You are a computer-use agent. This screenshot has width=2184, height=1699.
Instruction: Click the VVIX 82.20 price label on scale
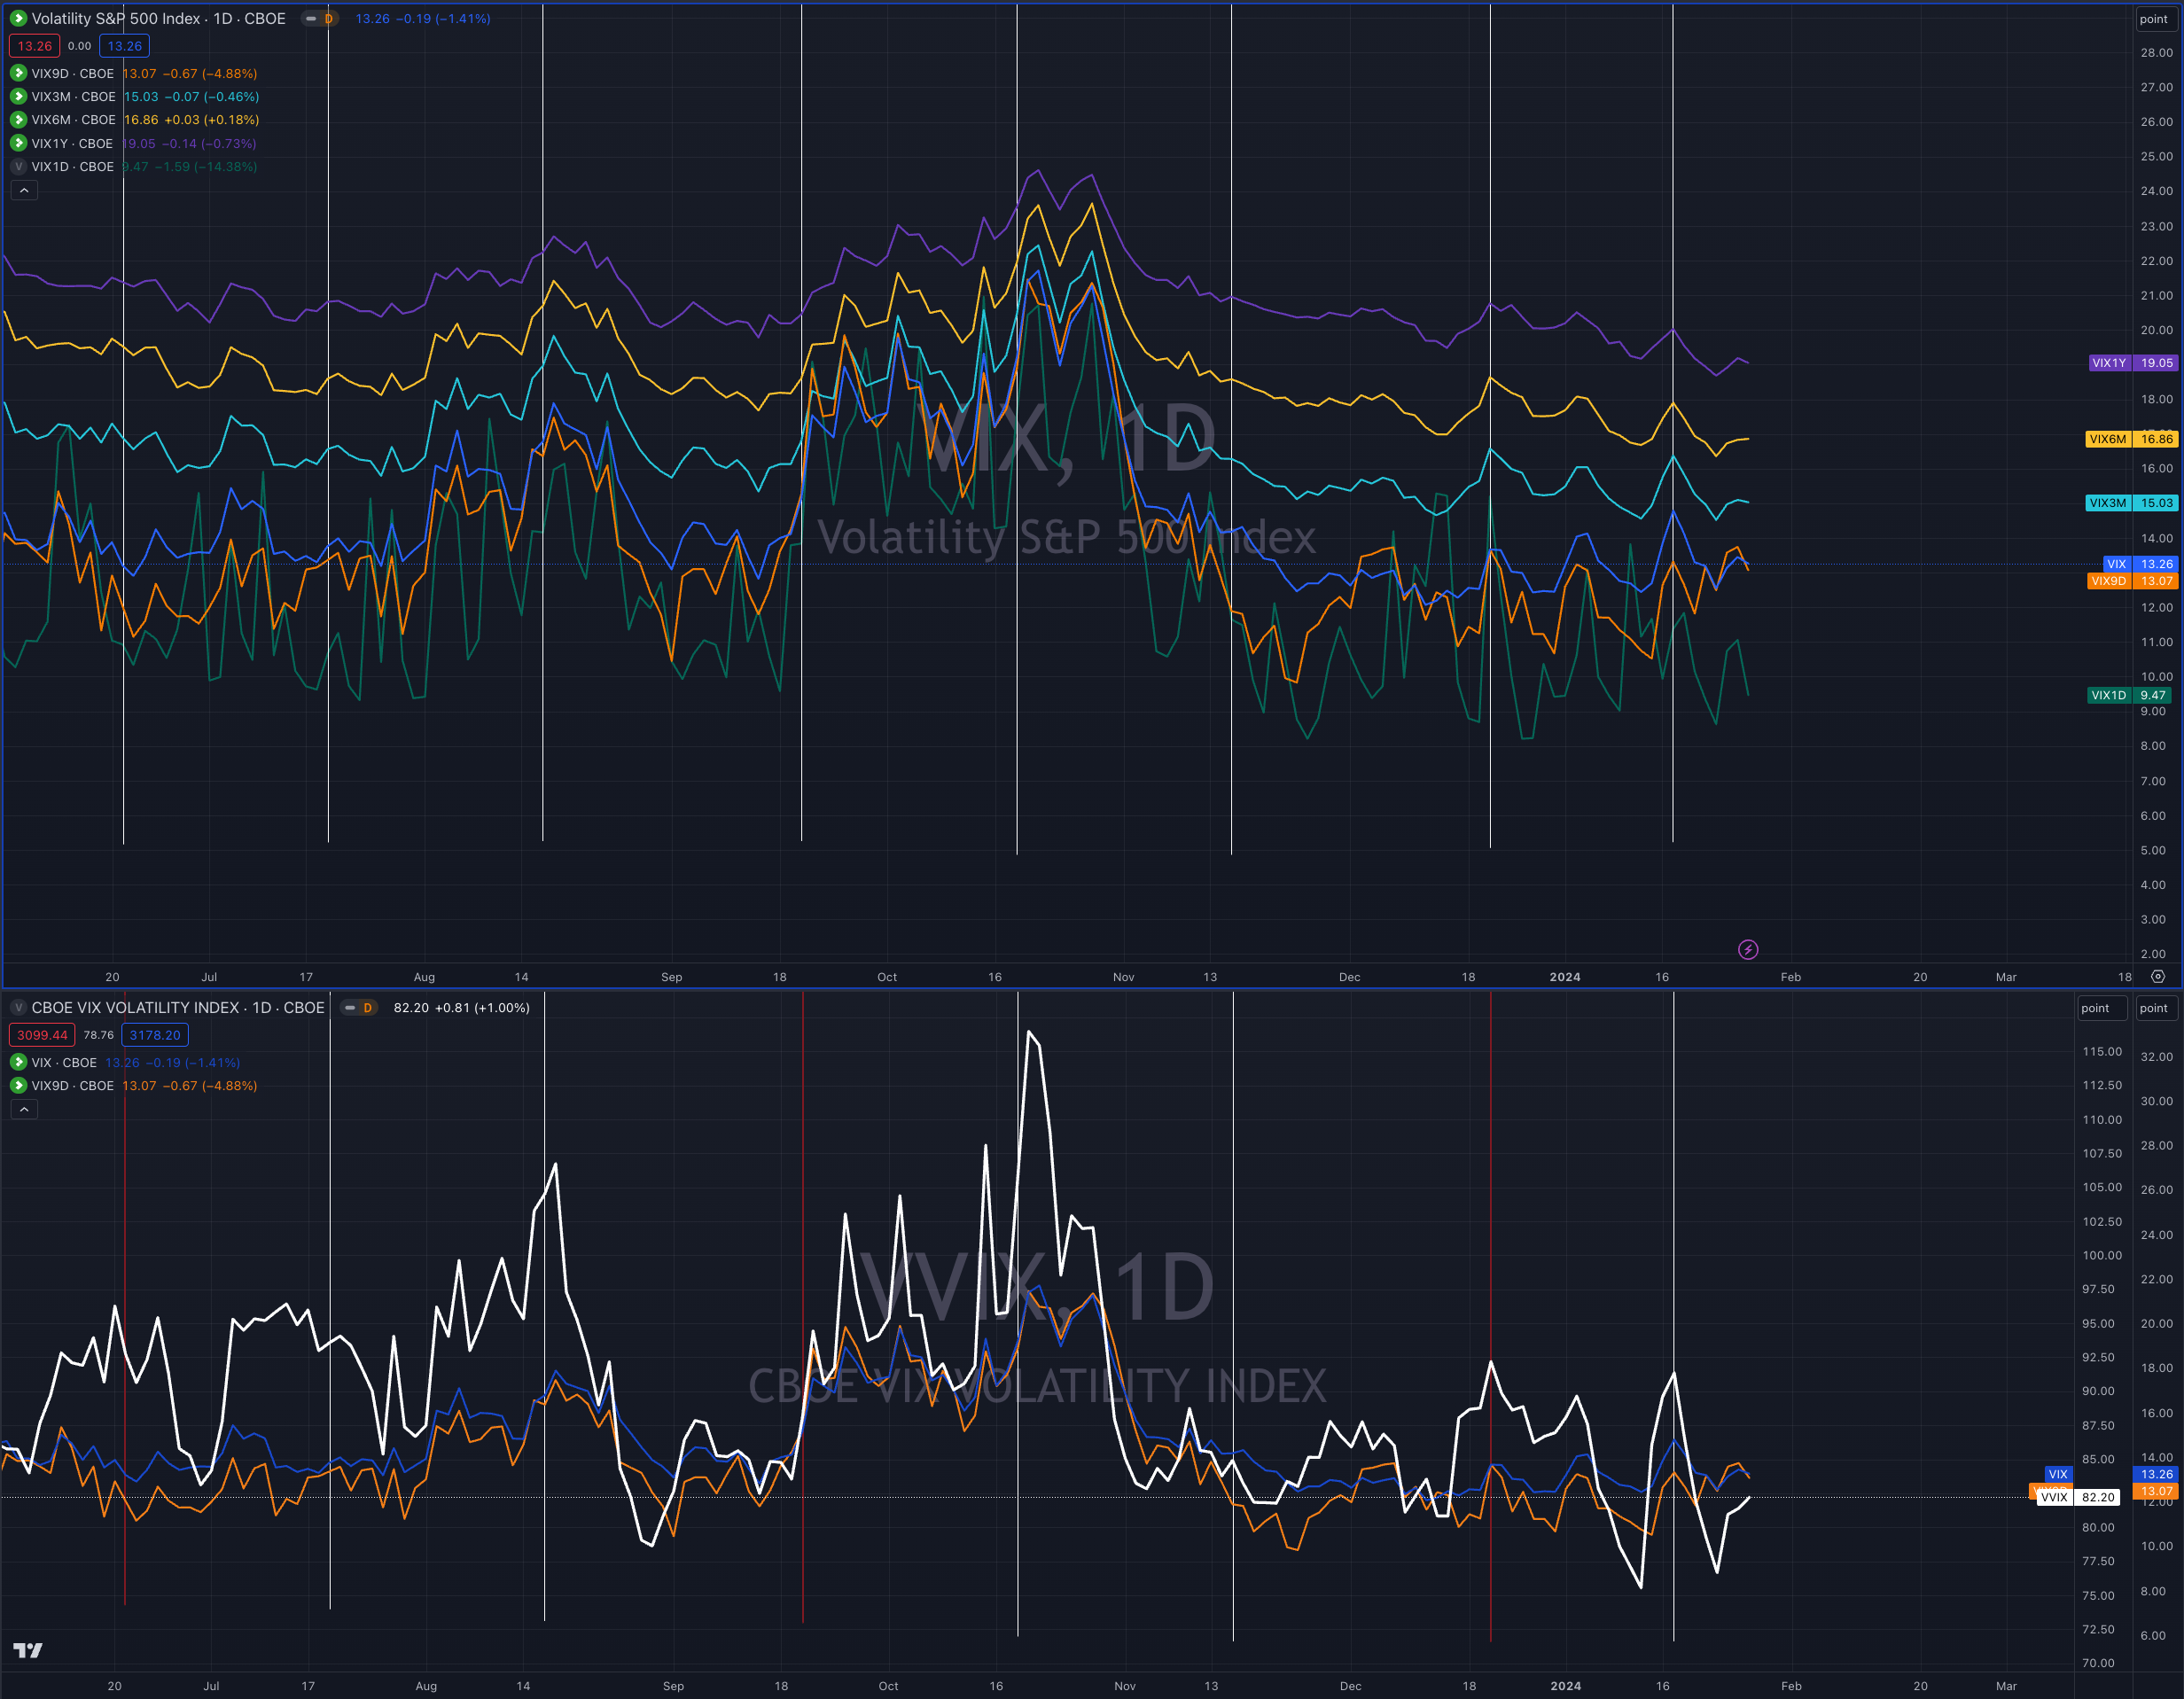(x=2097, y=1497)
